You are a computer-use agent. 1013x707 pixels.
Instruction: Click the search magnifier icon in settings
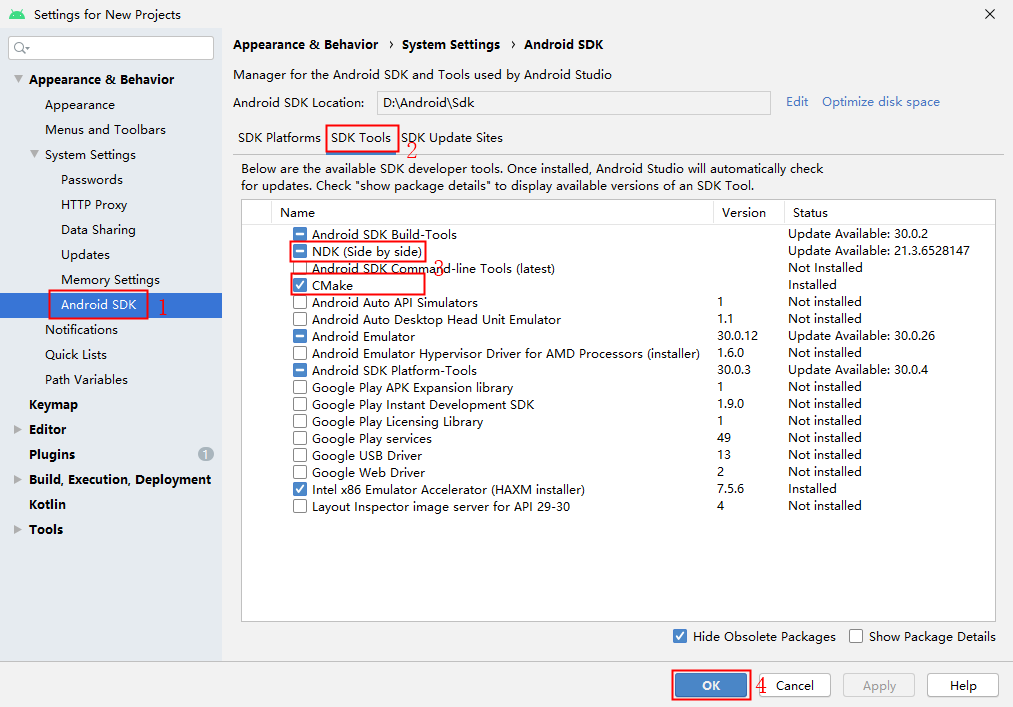coord(21,48)
